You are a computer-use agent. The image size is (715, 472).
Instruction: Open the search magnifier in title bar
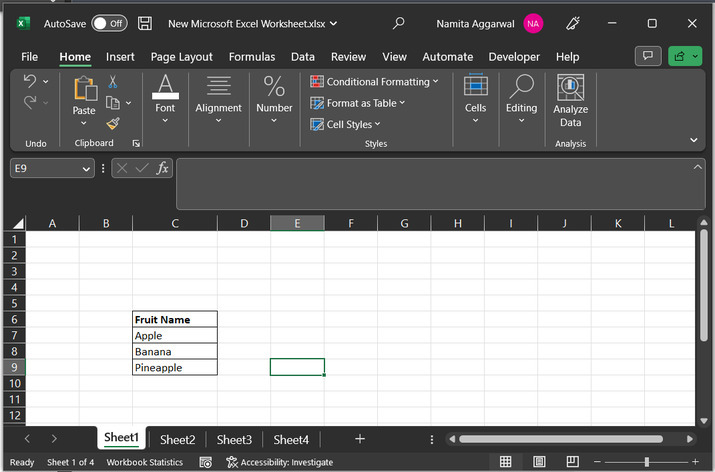pos(399,22)
